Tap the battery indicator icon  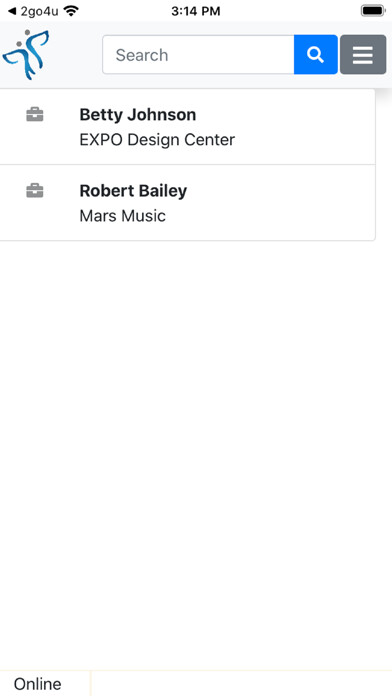[373, 11]
